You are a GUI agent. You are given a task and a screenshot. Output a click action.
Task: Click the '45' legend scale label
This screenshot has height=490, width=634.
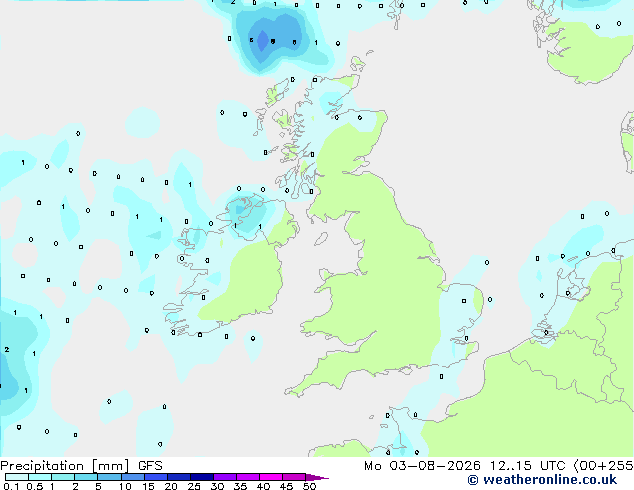286,486
